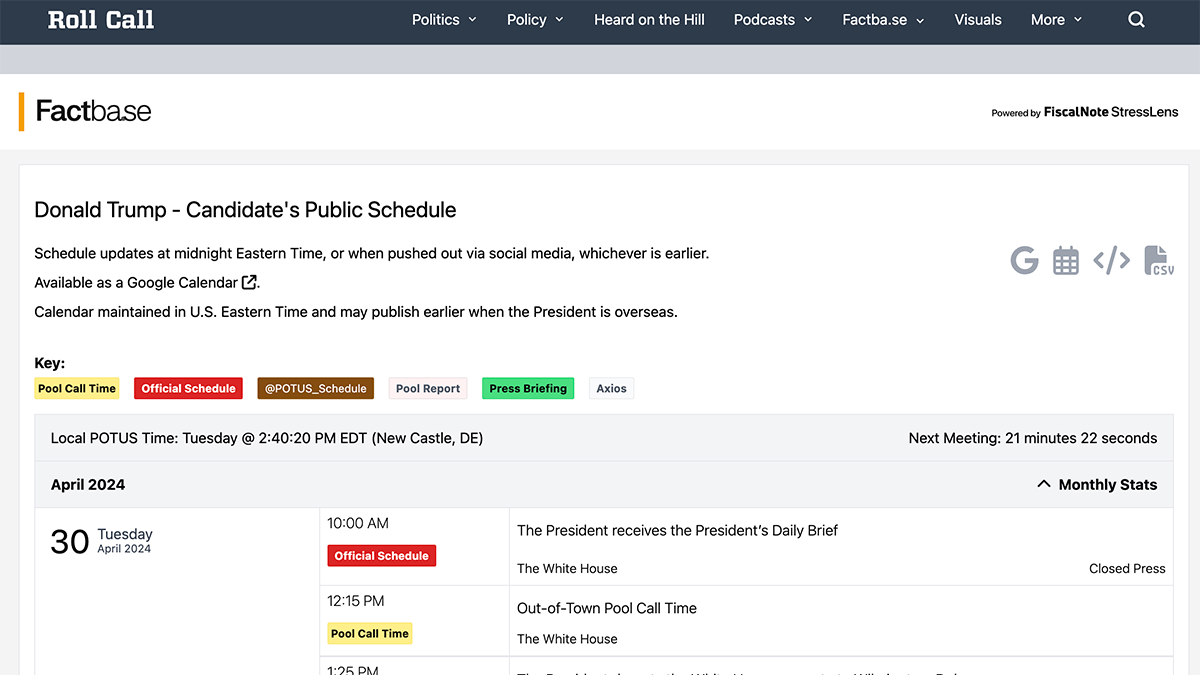
Task: Open the Visuals menu item
Action: 978,20
